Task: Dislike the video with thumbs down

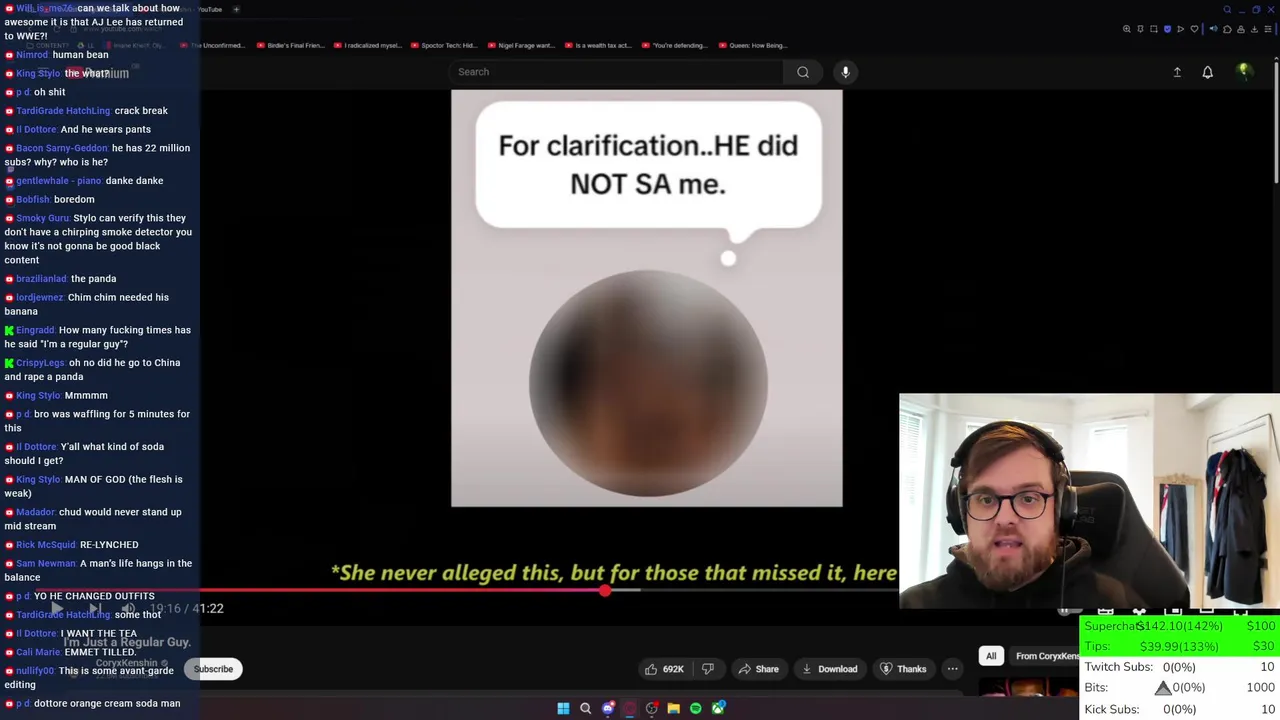Action: [x=708, y=669]
